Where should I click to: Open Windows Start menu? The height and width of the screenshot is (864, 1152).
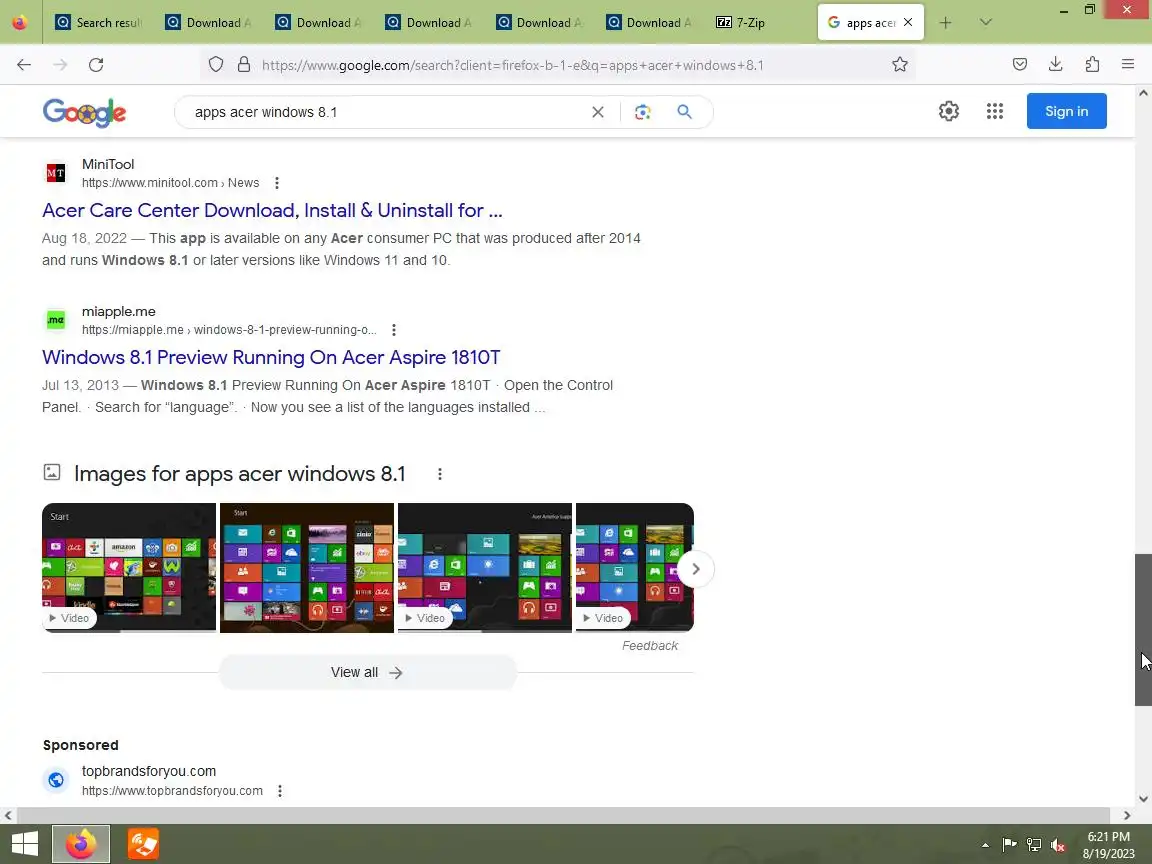click(25, 843)
